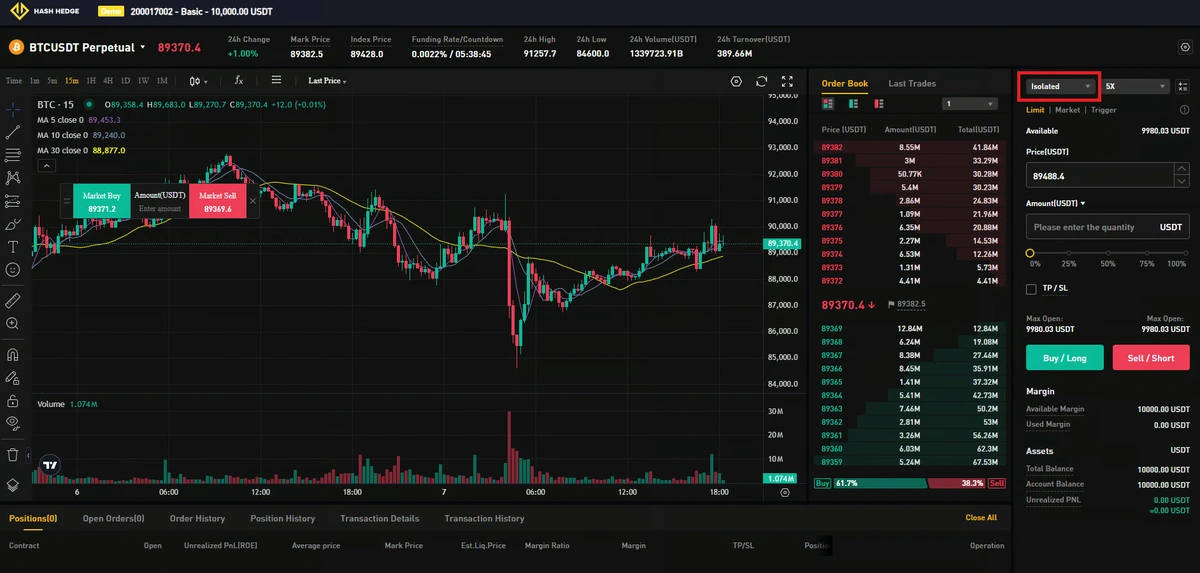The width and height of the screenshot is (1200, 573).
Task: Open the Fibonacci retracement tool
Action: [x=13, y=154]
